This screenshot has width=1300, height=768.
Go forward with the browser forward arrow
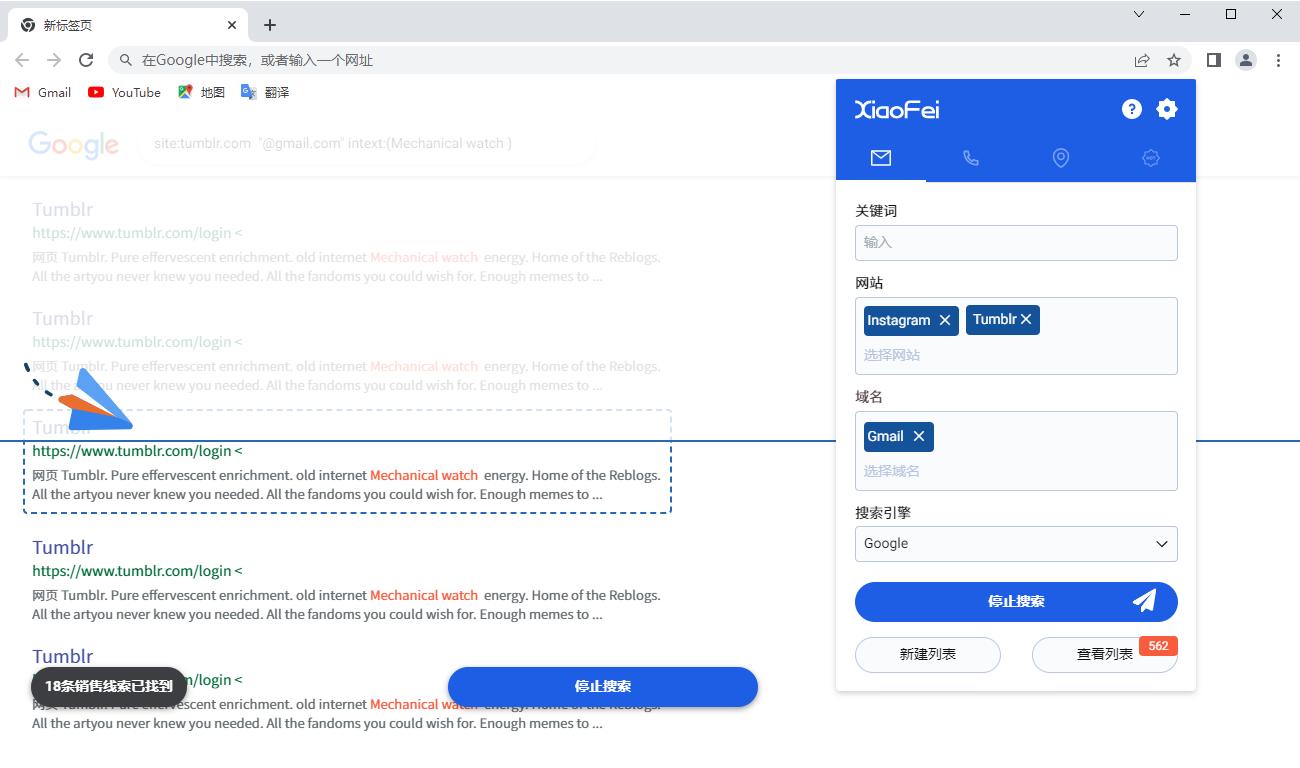click(x=54, y=60)
